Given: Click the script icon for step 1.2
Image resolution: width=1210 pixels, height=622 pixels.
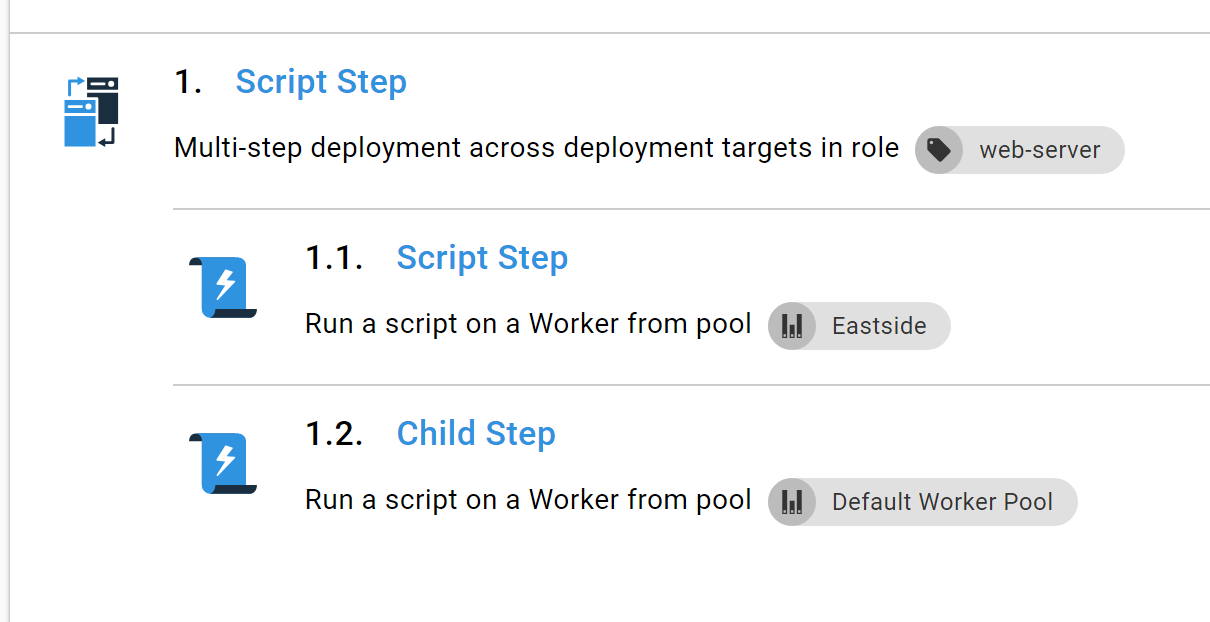Looking at the screenshot, I should pyautogui.click(x=223, y=464).
